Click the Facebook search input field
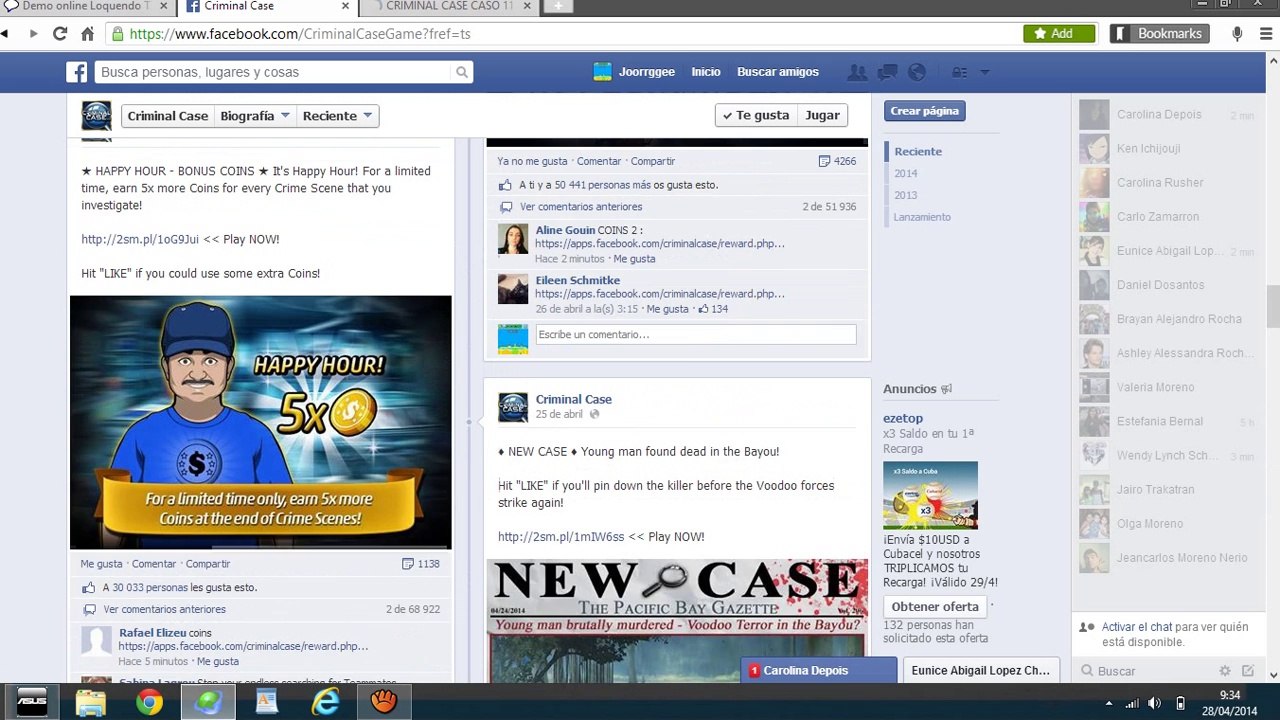Viewport: 1280px width, 720px height. [x=275, y=72]
